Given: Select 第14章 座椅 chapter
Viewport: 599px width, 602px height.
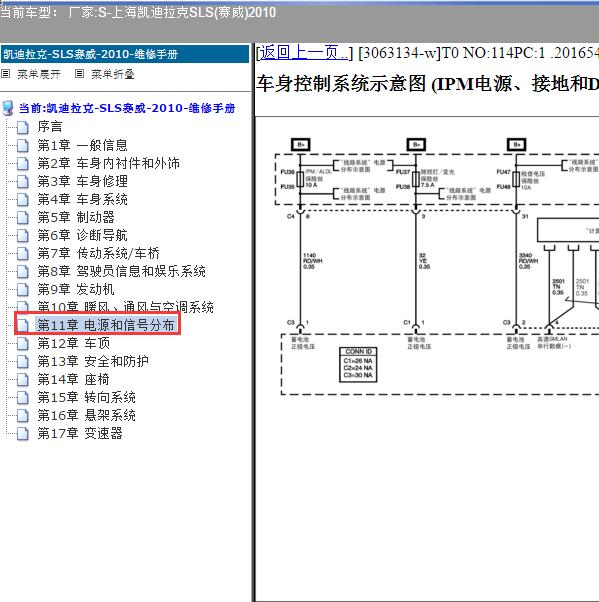Looking at the screenshot, I should (73, 380).
